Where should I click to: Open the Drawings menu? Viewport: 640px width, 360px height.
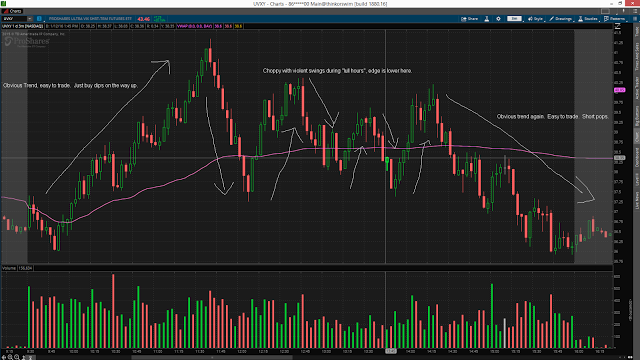[560, 19]
